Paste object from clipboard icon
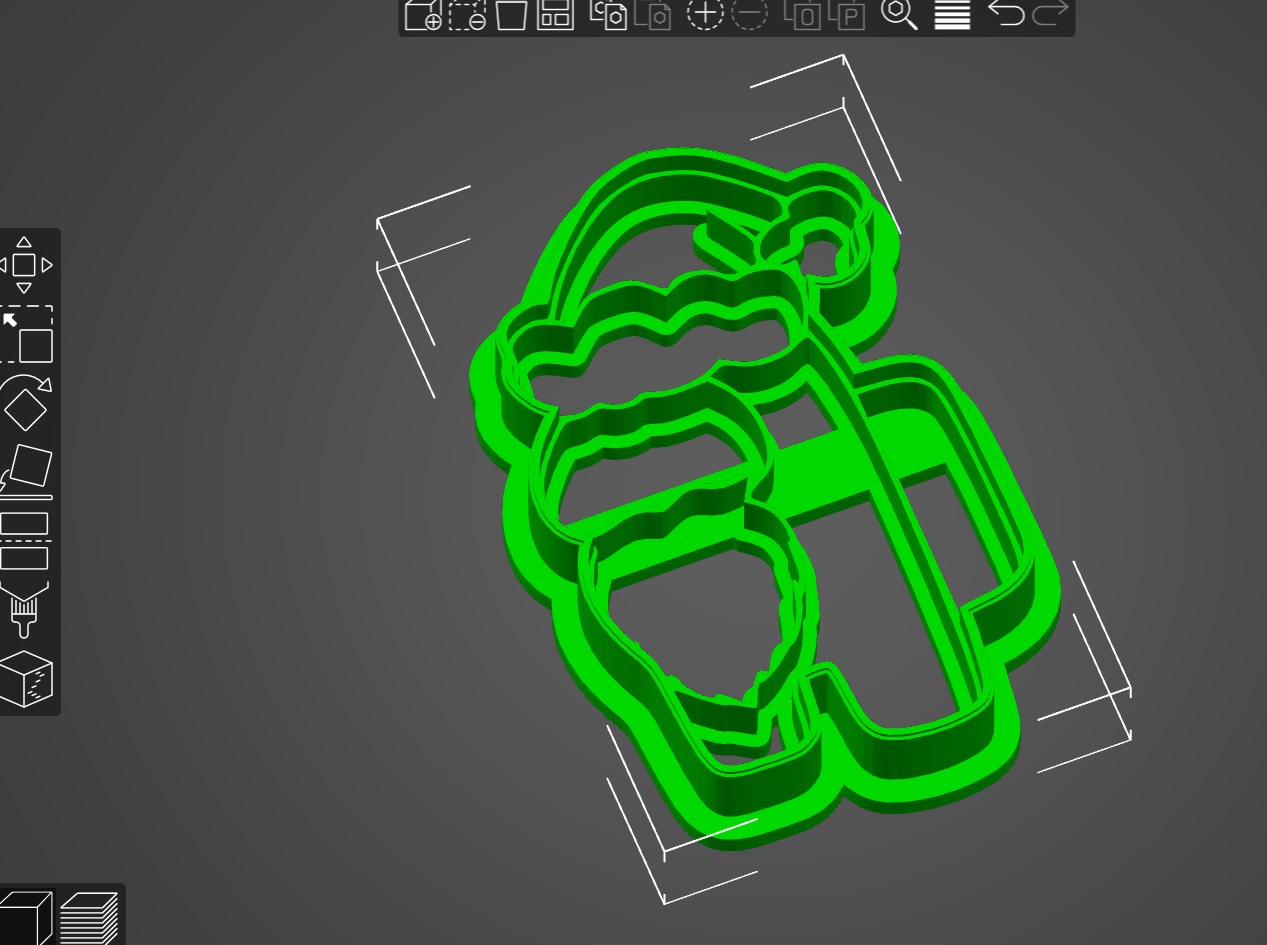 click(x=653, y=14)
